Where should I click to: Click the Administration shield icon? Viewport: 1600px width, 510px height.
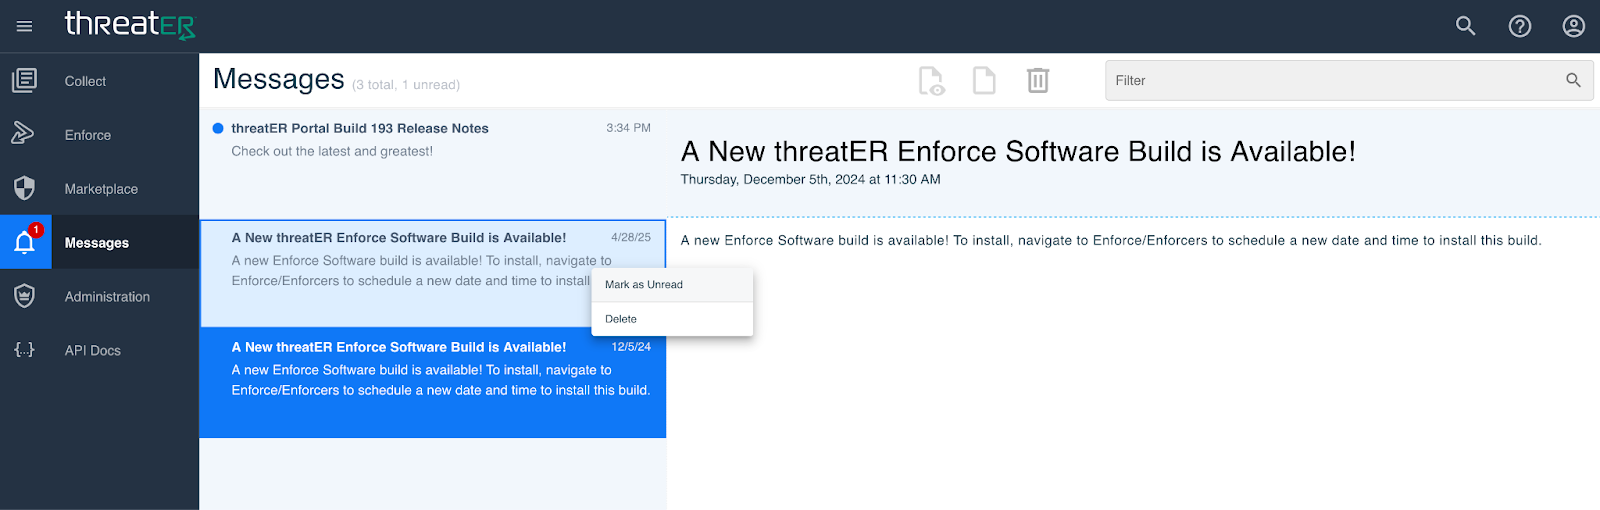coord(25,296)
